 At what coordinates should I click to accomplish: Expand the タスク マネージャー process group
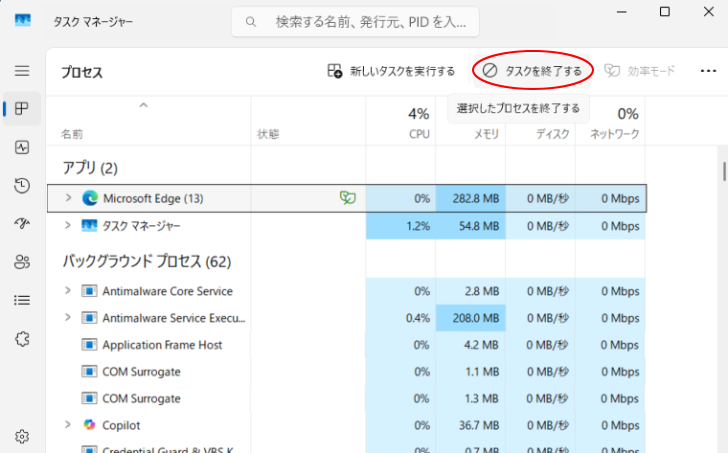[x=68, y=225]
